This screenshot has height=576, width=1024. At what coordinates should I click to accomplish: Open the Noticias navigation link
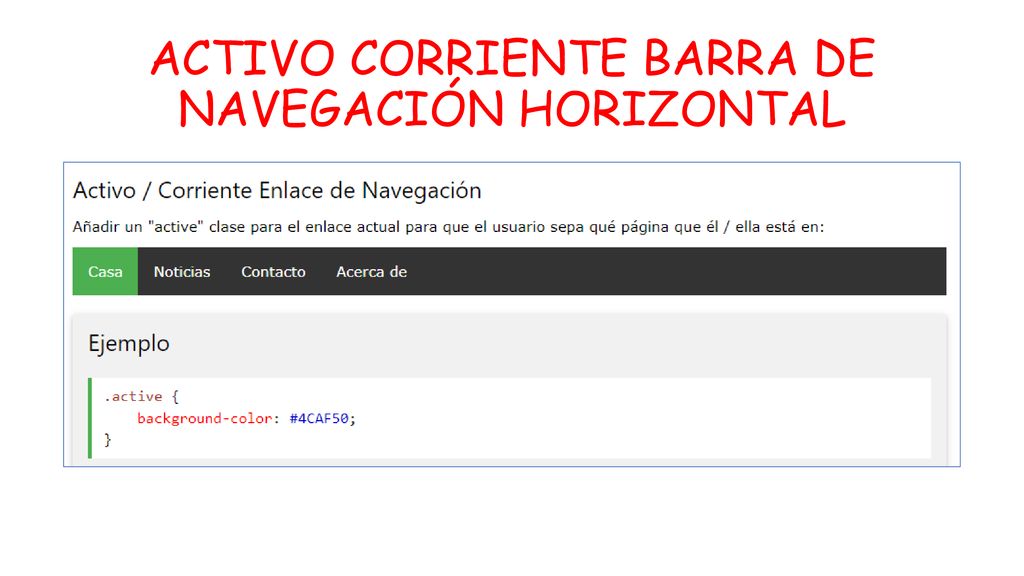[182, 271]
